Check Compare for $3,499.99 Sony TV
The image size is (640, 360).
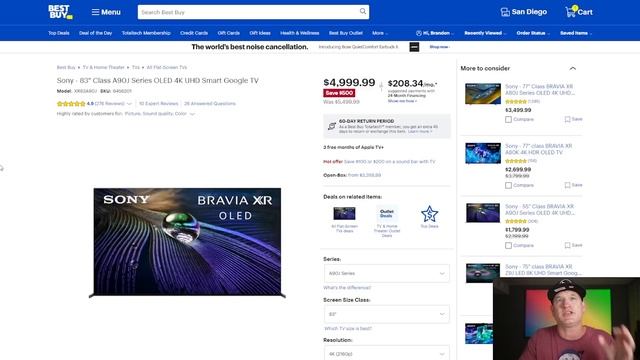click(x=508, y=120)
